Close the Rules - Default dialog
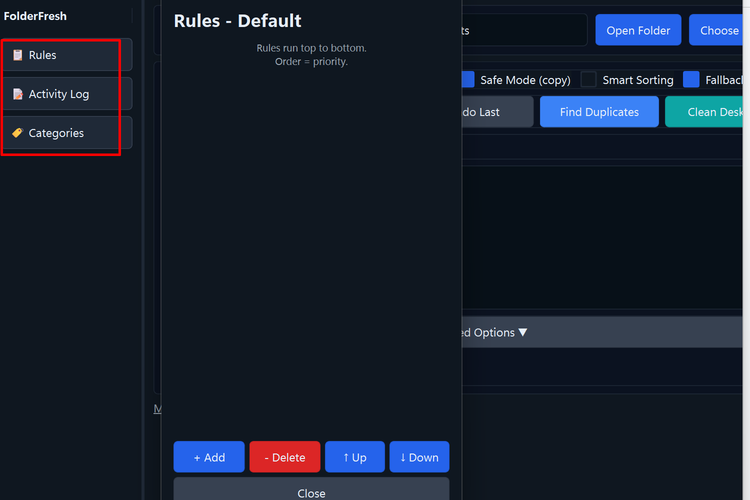Image resolution: width=750 pixels, height=500 pixels. pos(311,491)
